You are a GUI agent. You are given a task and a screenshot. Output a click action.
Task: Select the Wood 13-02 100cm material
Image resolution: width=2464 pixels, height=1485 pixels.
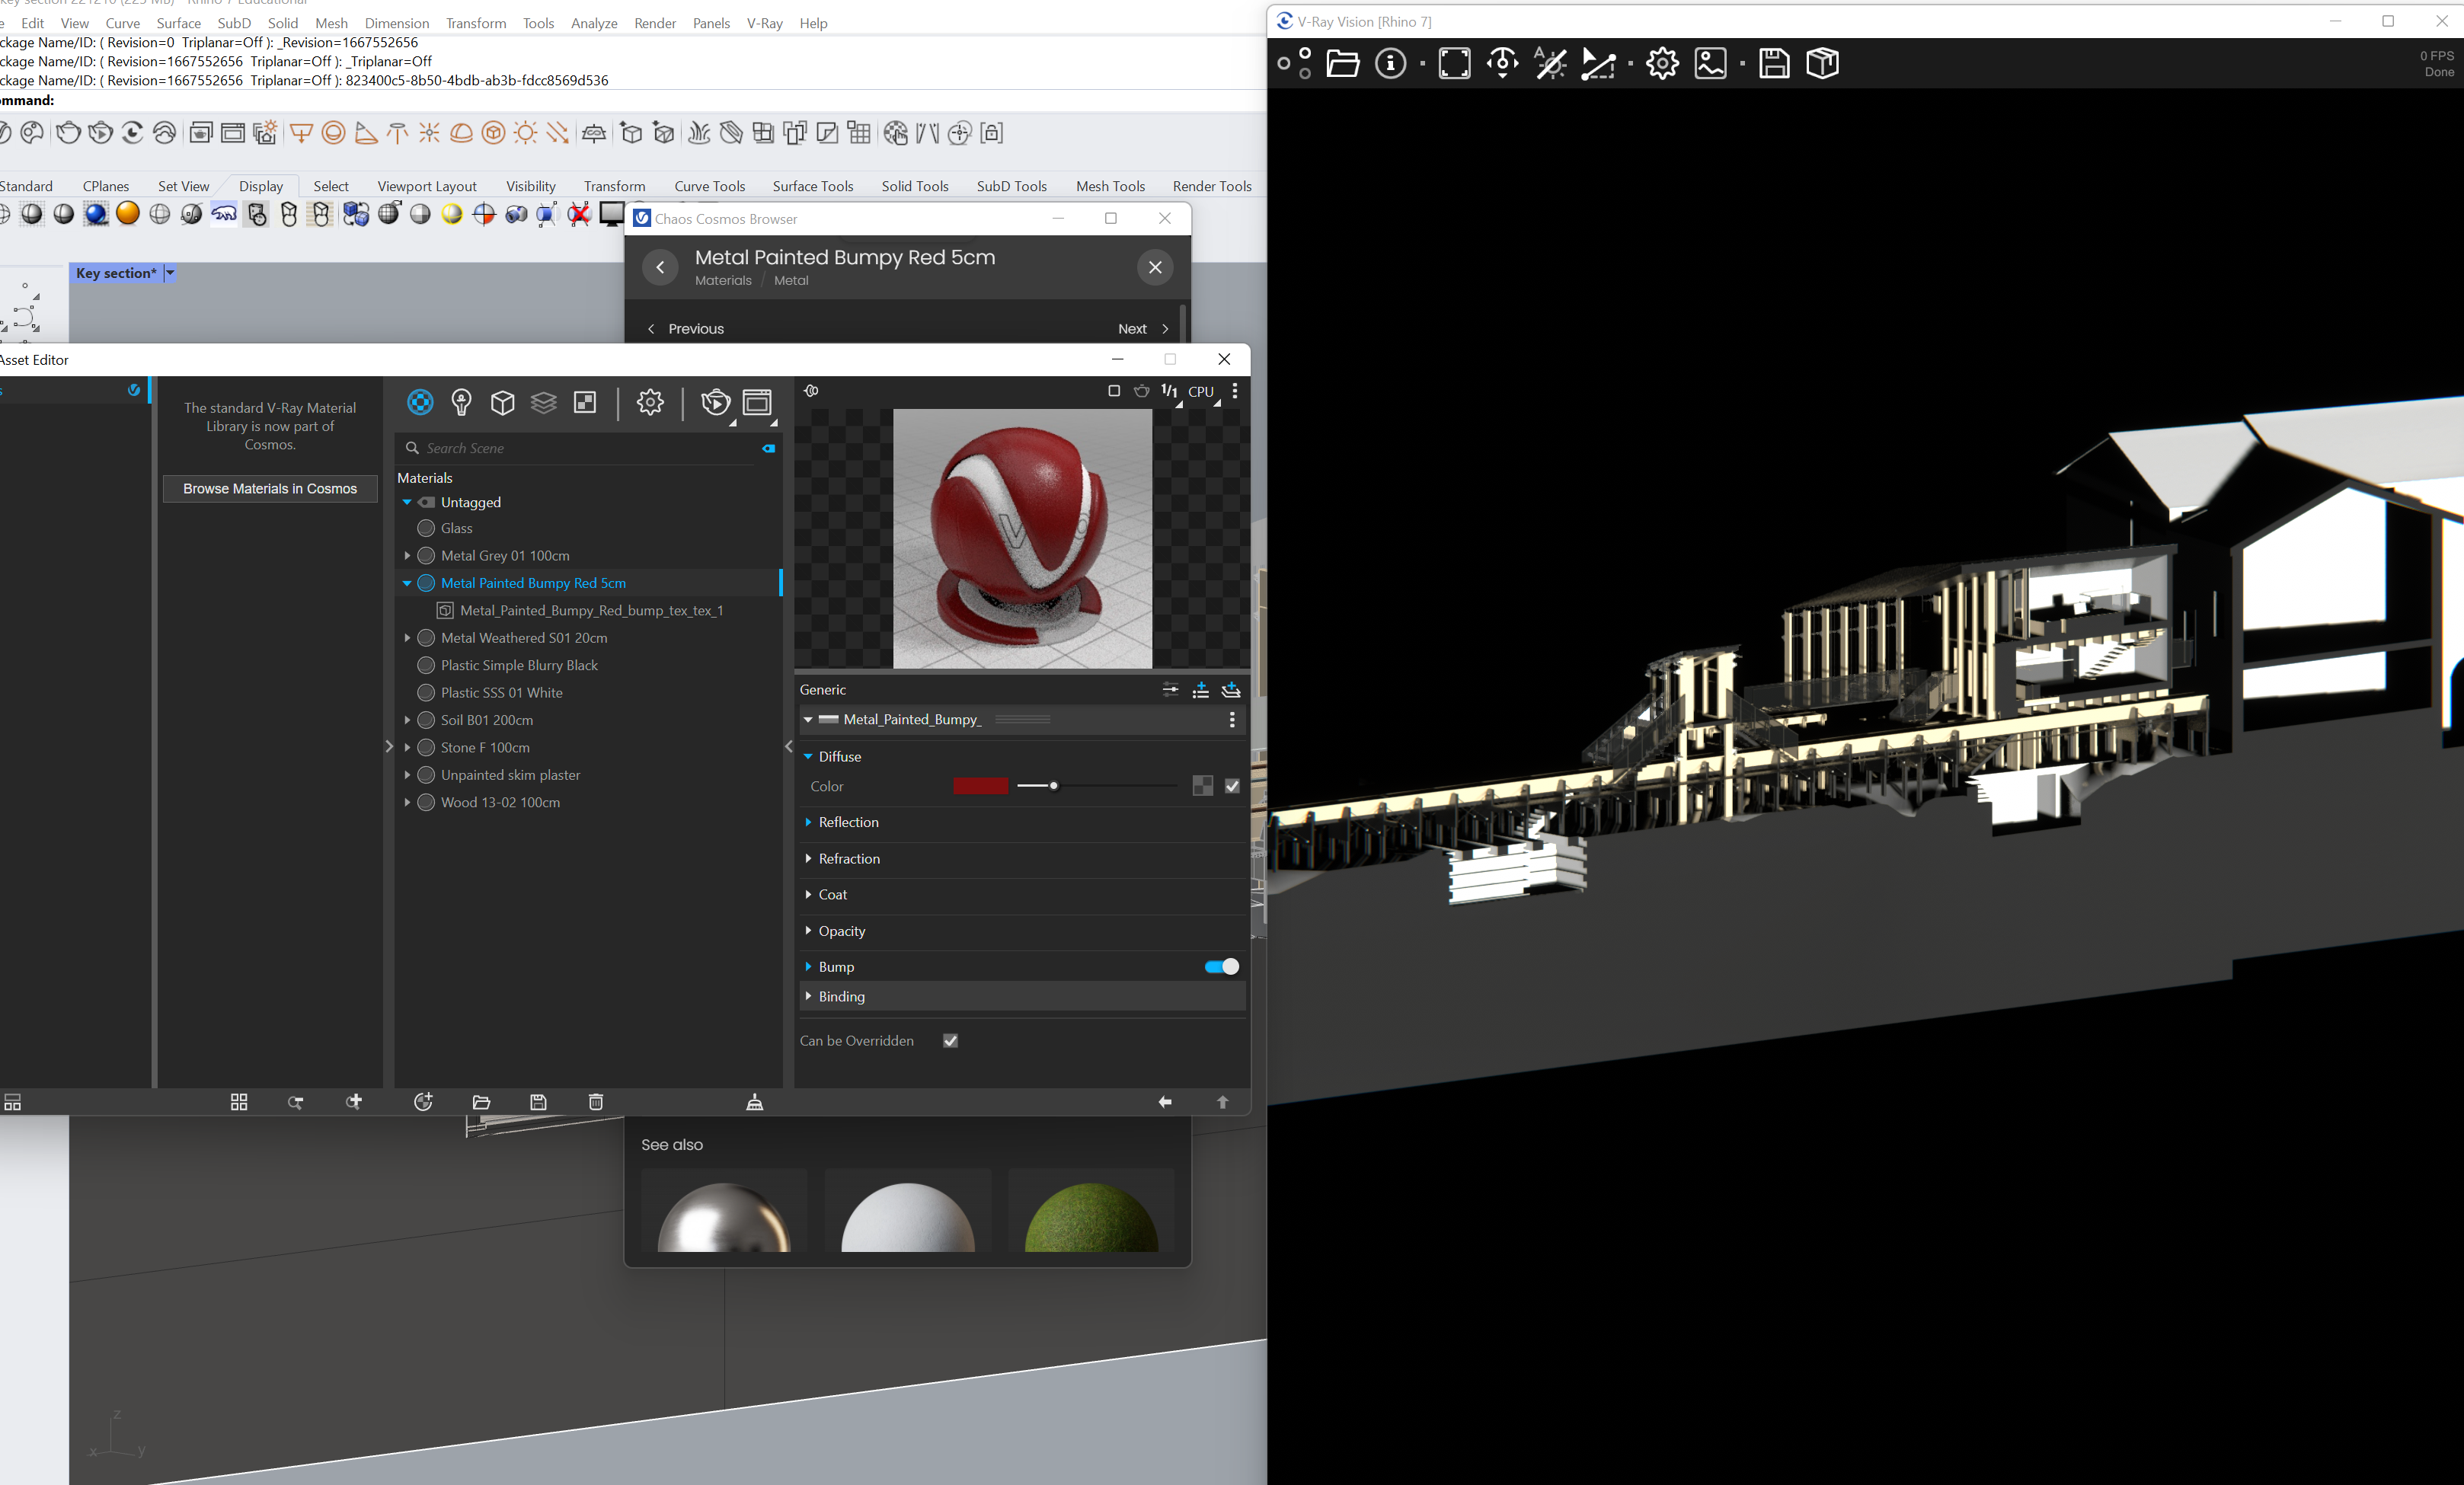pyautogui.click(x=500, y=802)
